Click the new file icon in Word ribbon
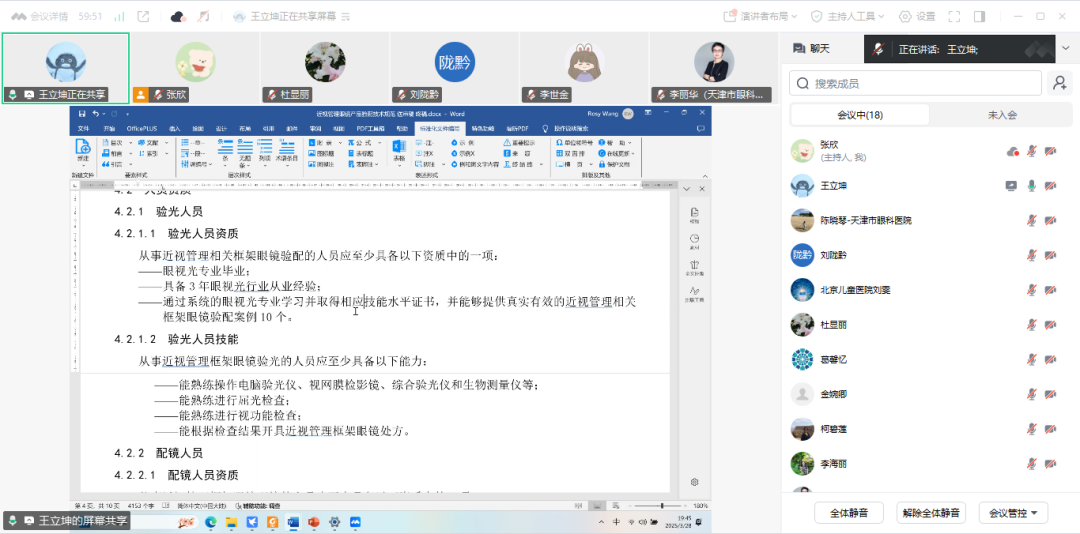Image resolution: width=1080 pixels, height=534 pixels. click(83, 147)
